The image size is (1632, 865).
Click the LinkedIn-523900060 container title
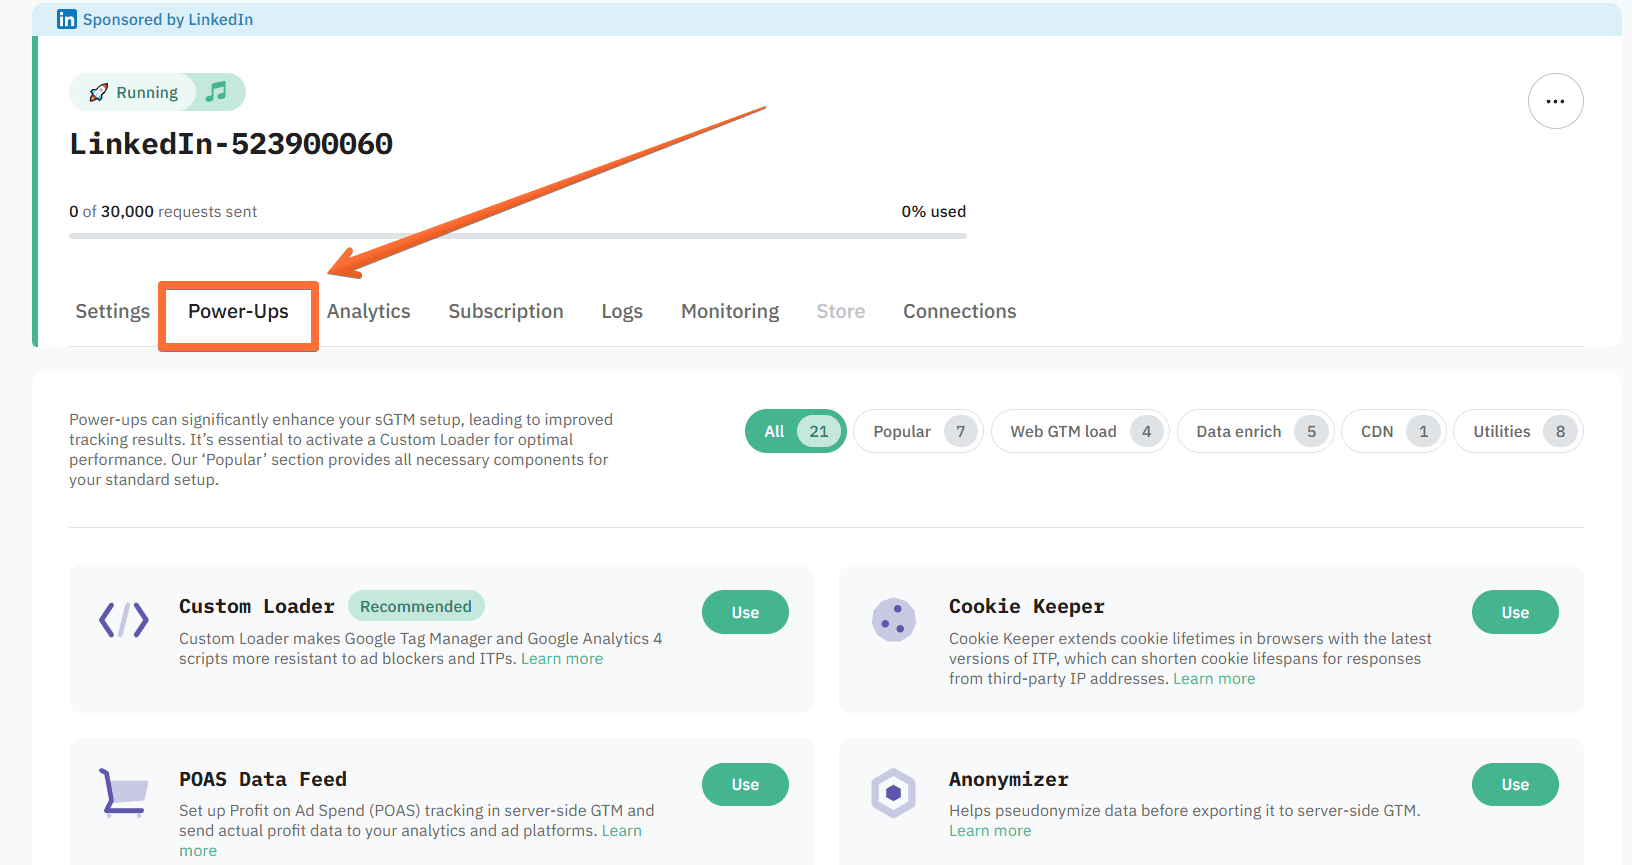[x=231, y=144]
